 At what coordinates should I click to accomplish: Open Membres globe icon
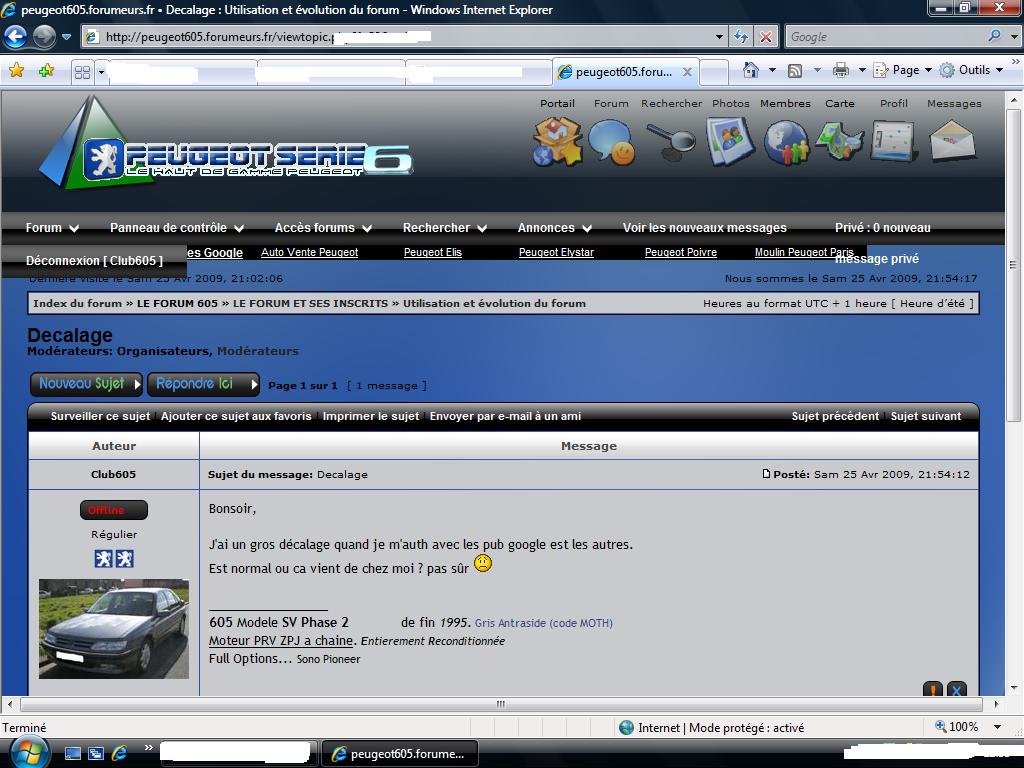tap(786, 142)
